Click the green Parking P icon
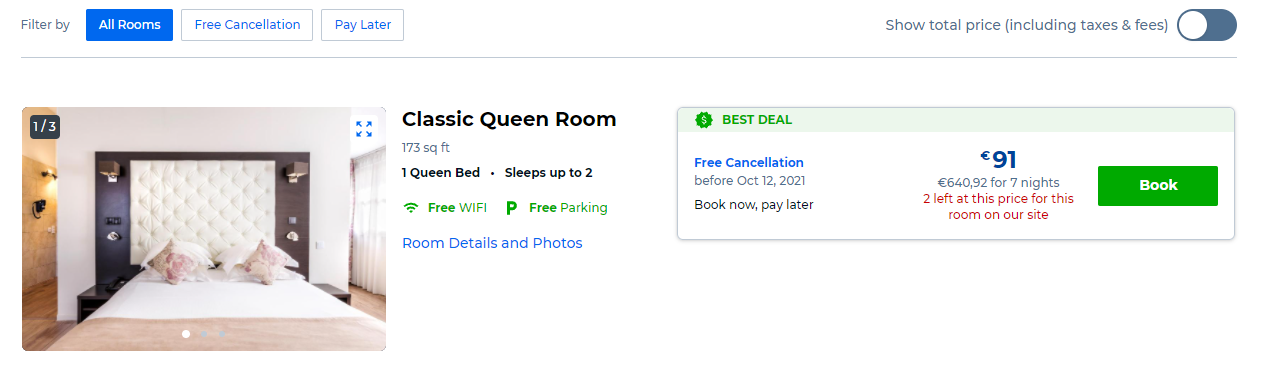This screenshot has width=1261, height=383. pos(511,208)
